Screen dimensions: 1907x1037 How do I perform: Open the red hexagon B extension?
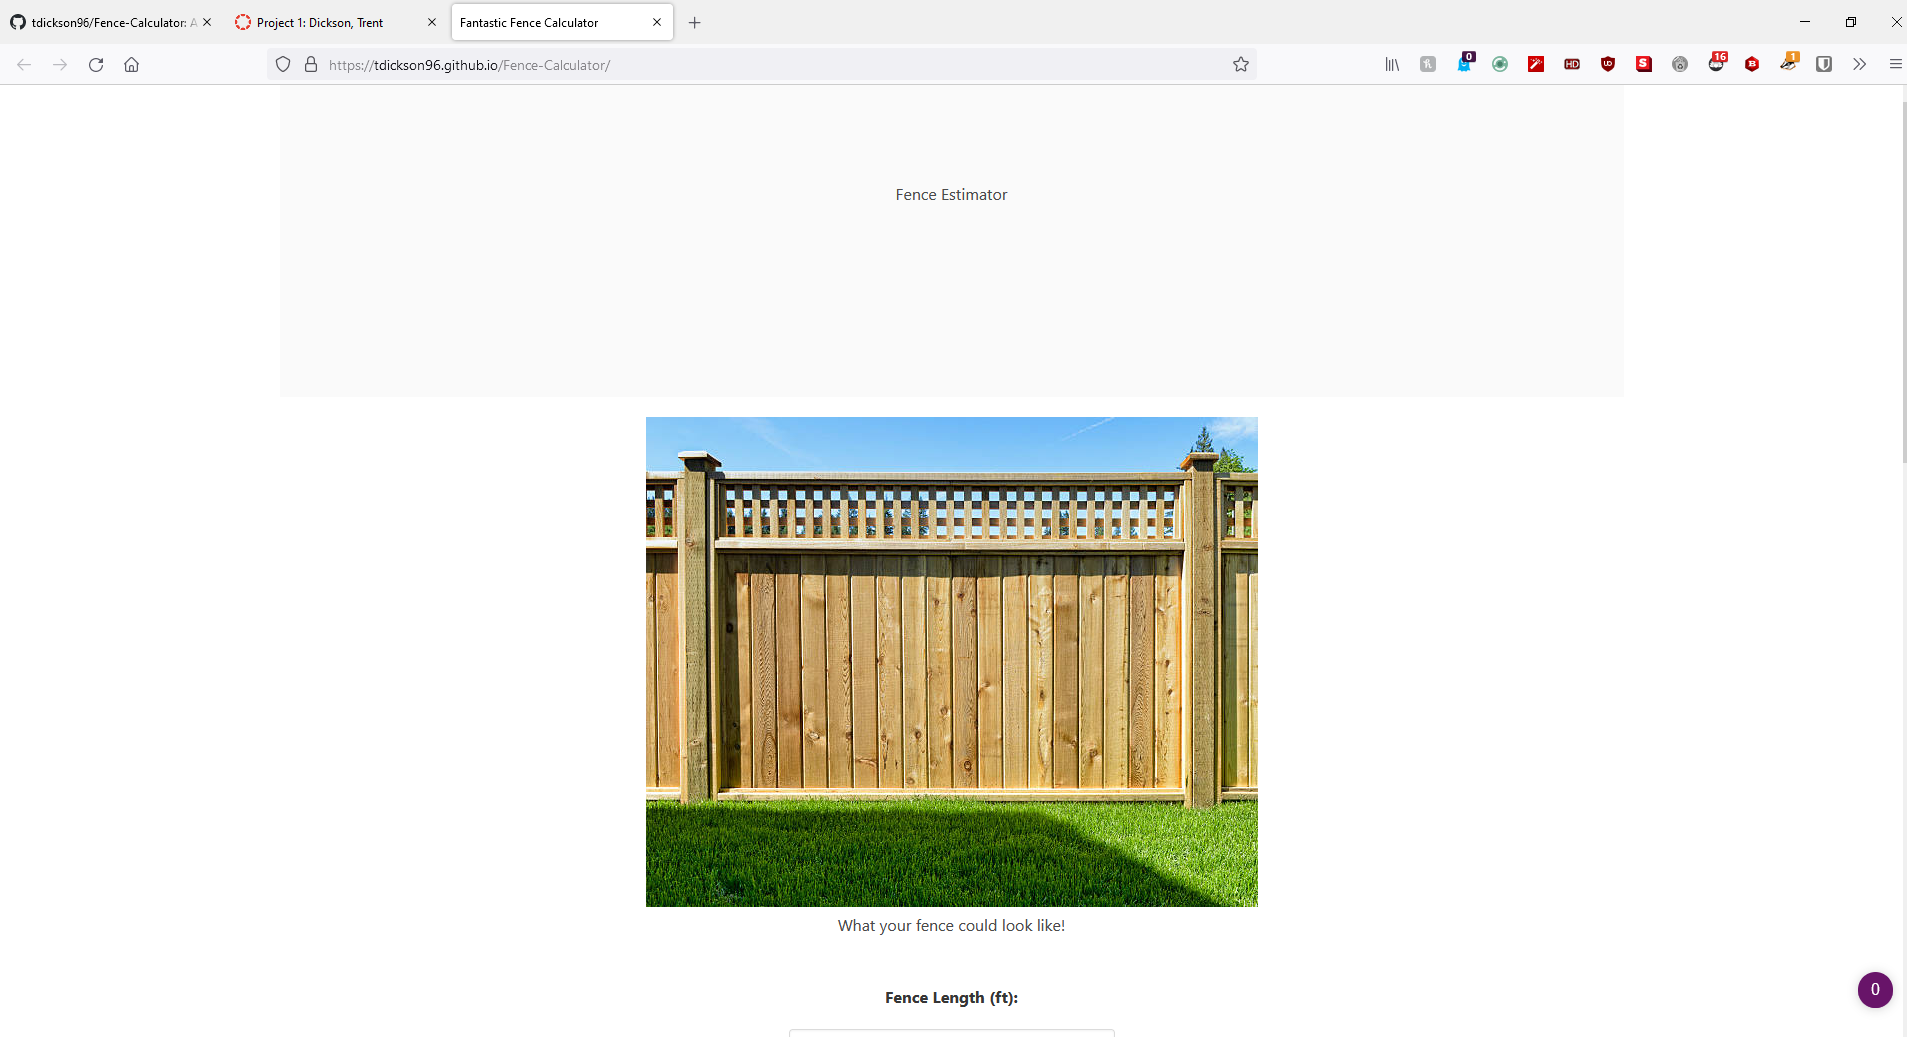click(1752, 65)
